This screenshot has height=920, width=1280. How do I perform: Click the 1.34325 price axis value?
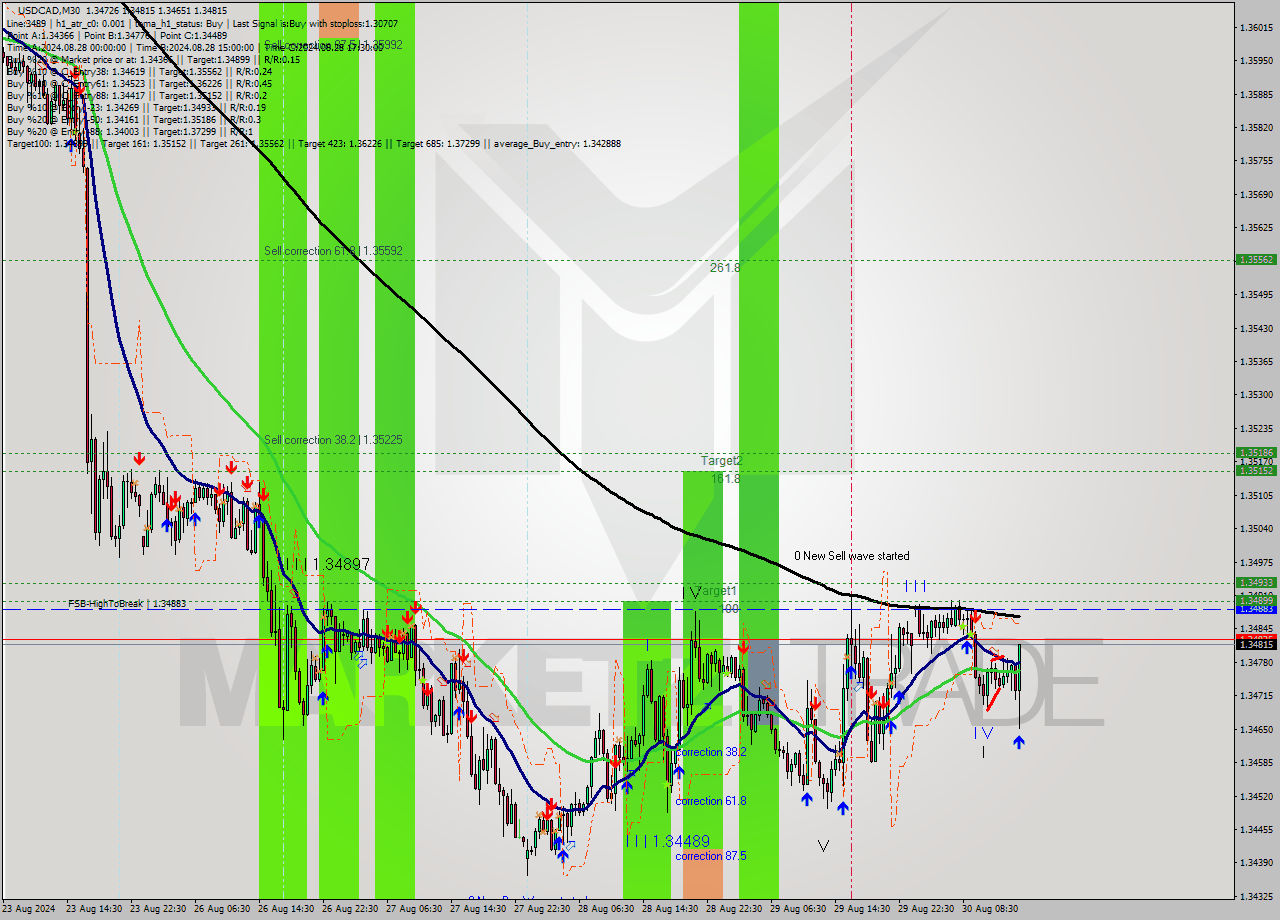pos(1256,896)
